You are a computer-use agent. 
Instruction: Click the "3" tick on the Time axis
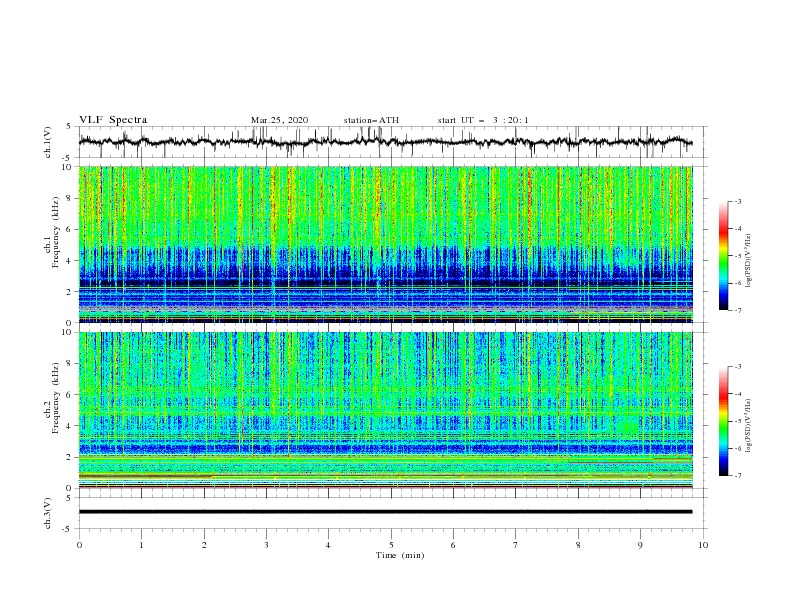(x=266, y=545)
